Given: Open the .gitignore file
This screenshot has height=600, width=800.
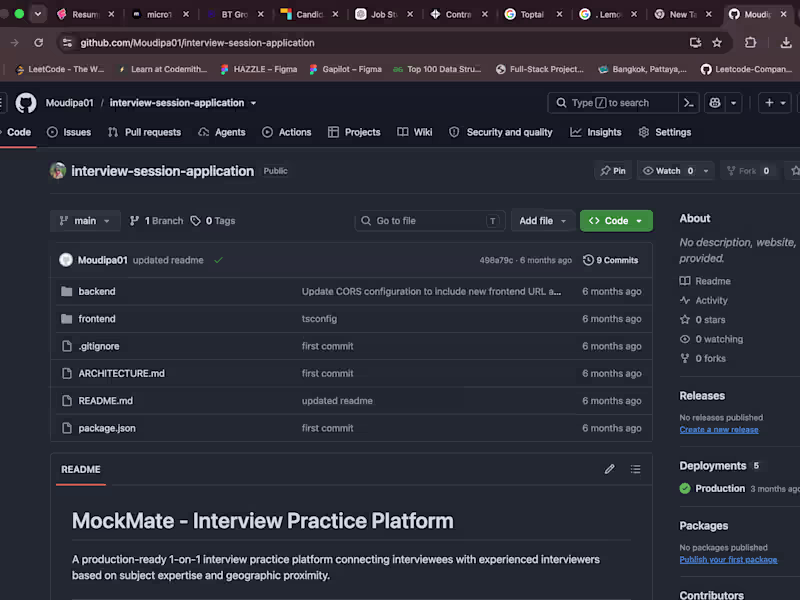Looking at the screenshot, I should (x=99, y=346).
